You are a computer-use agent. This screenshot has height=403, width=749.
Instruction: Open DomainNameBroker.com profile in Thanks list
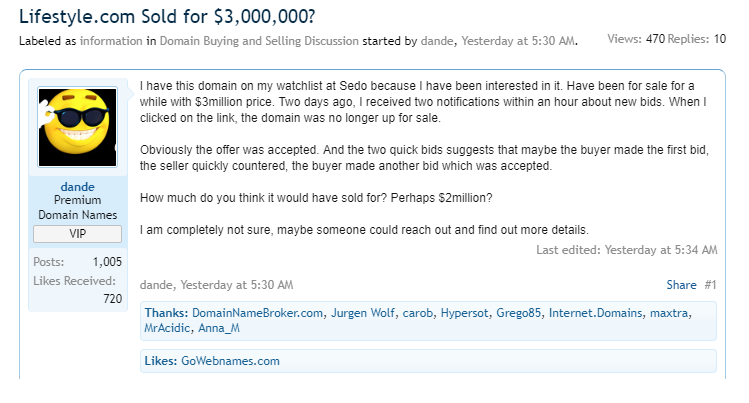tap(257, 313)
